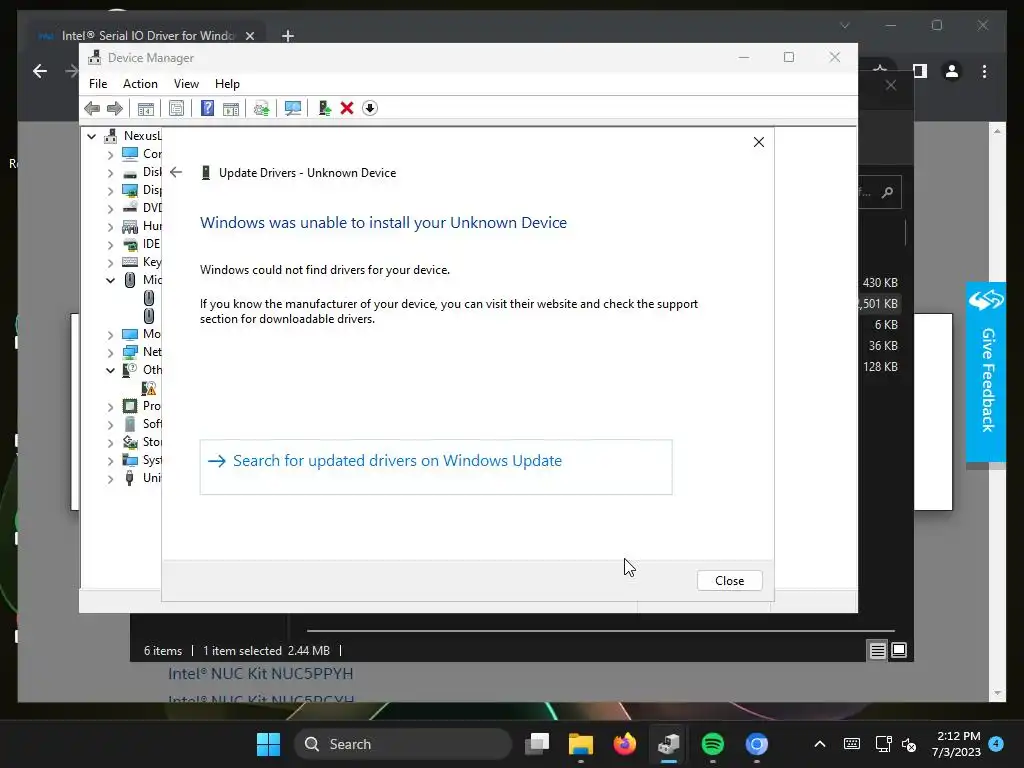Show hidden system tray icons
Screen dimensions: 1024x768
(820, 744)
